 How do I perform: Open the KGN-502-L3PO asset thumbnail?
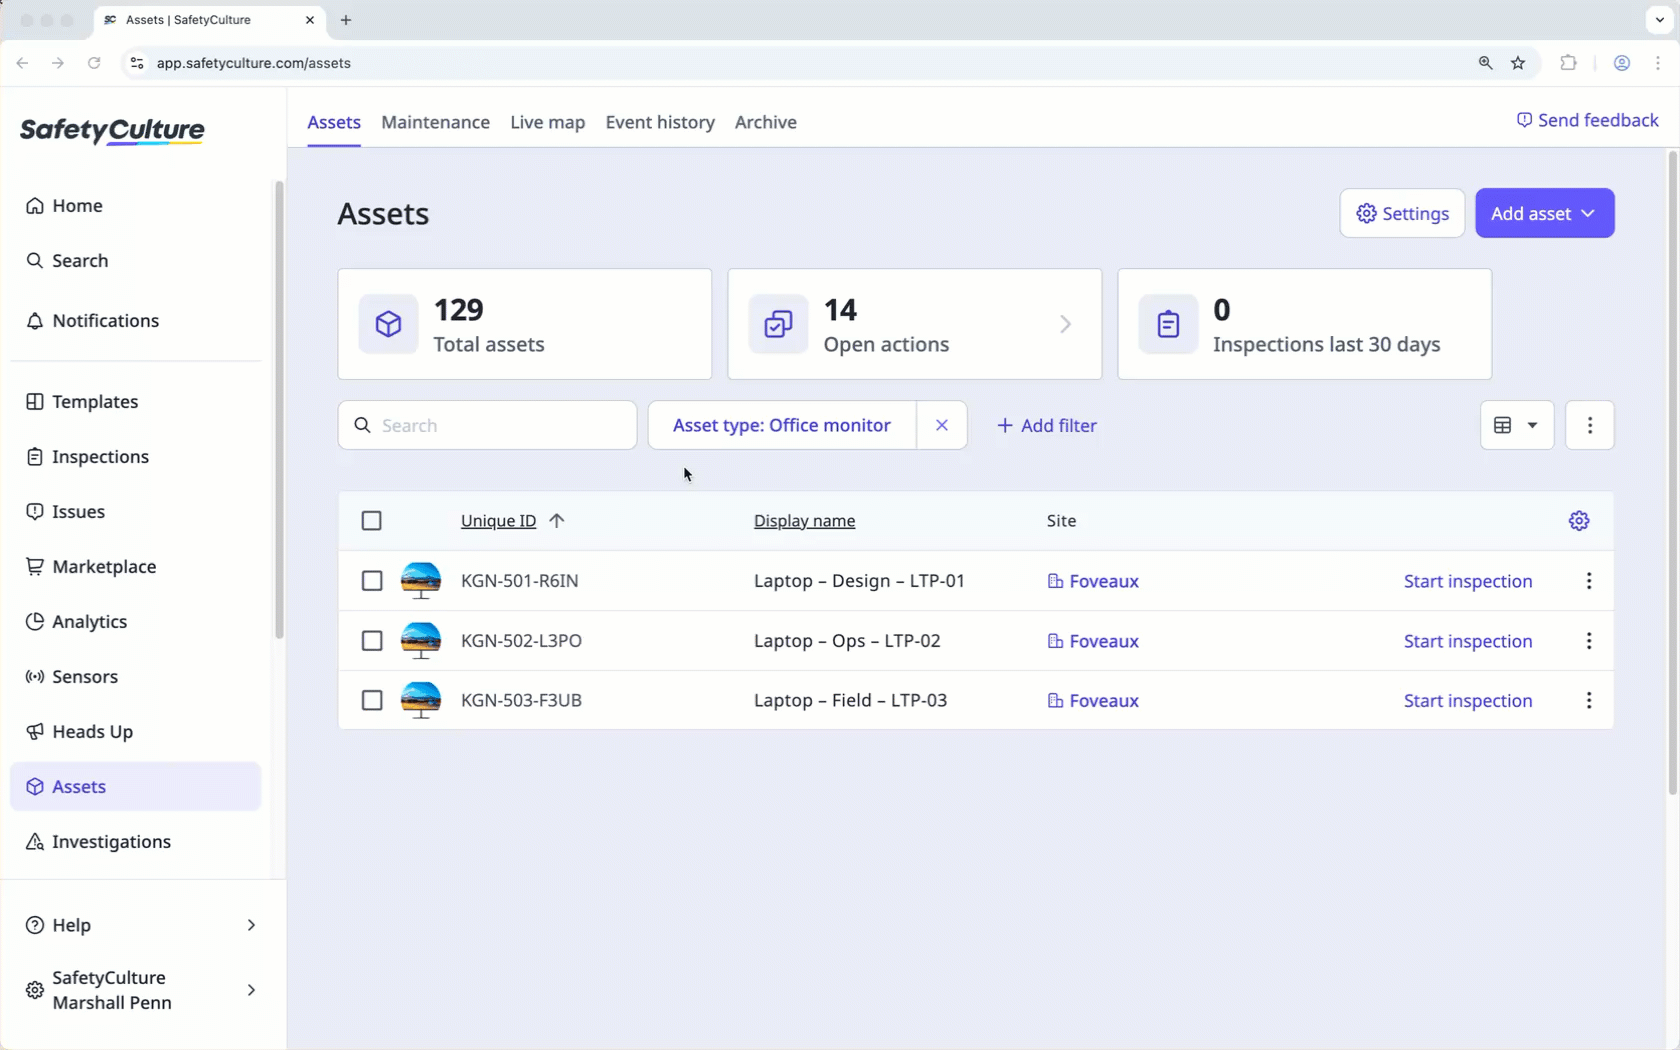pos(421,641)
